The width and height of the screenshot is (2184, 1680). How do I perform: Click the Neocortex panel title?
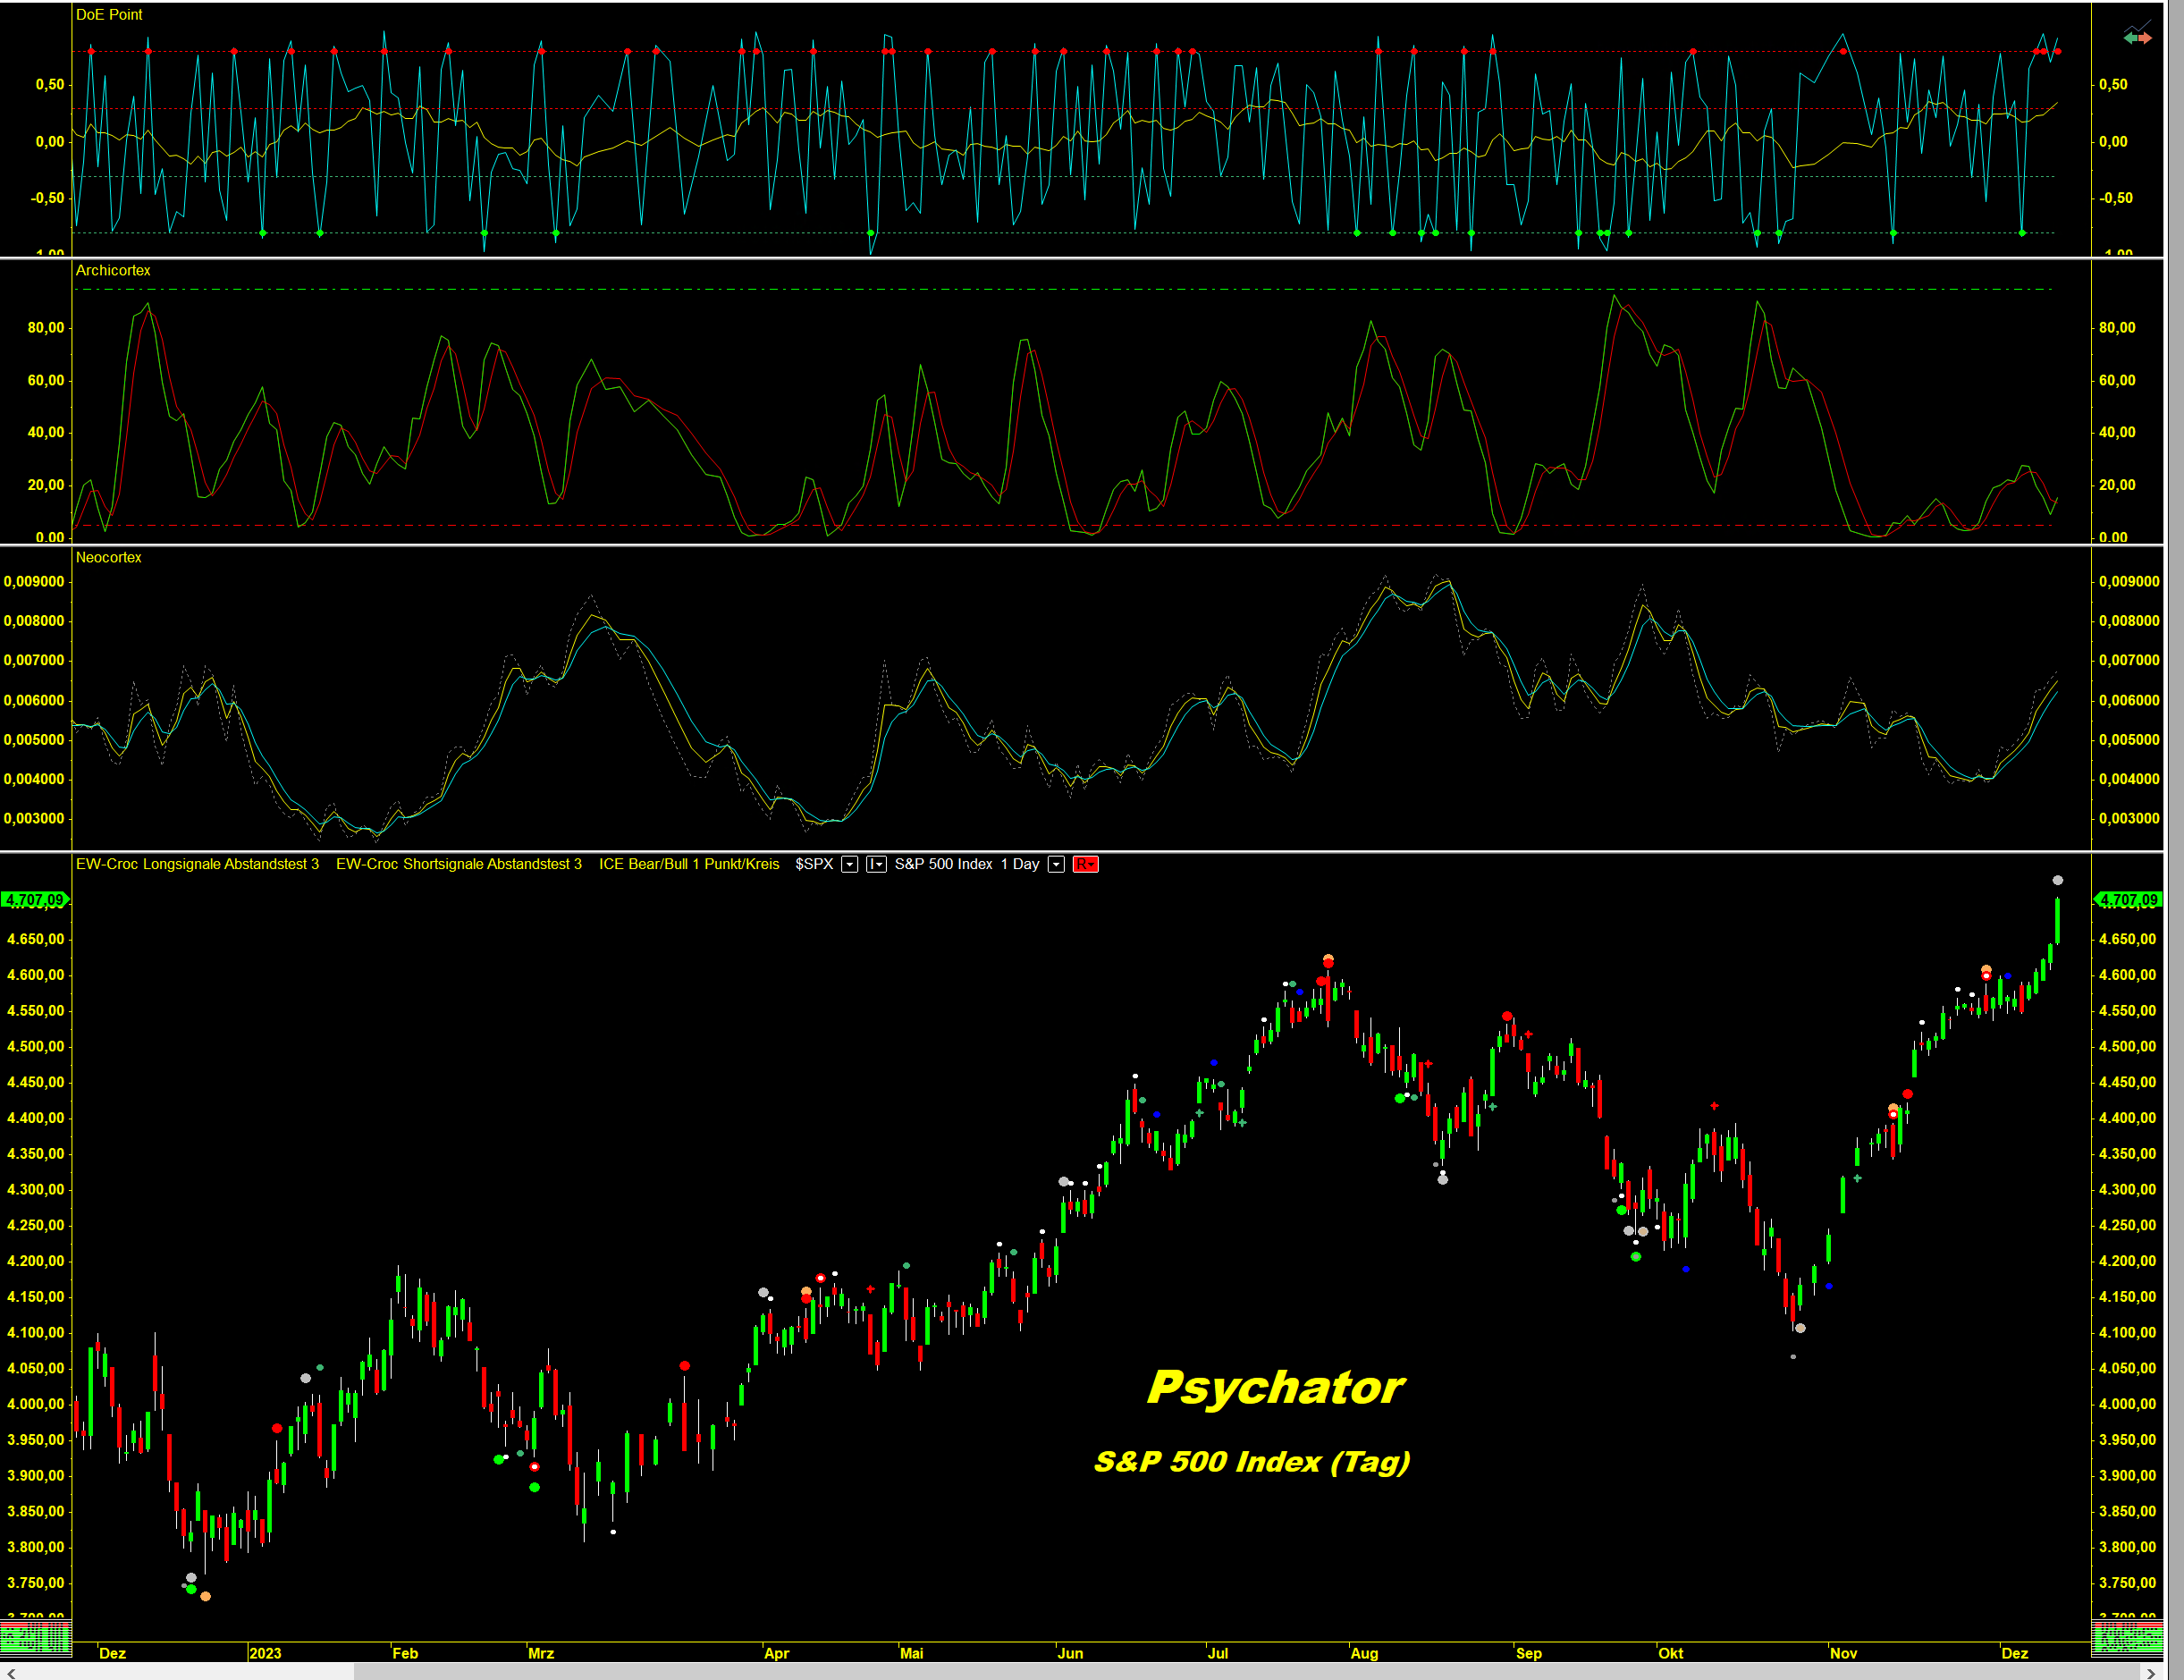coord(108,558)
